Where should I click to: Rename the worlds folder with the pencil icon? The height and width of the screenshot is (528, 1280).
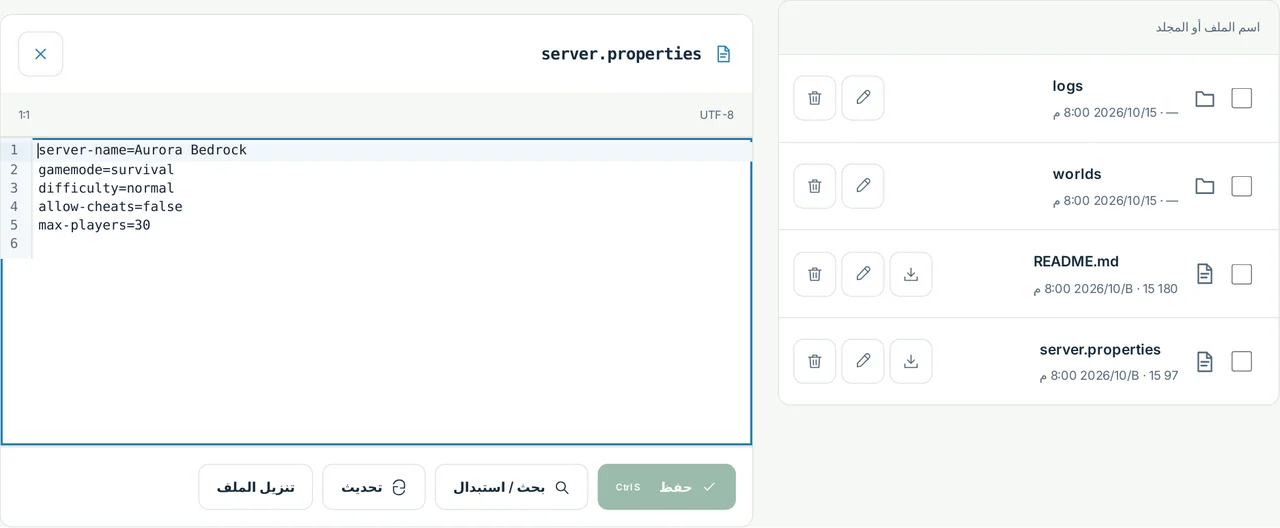point(863,186)
